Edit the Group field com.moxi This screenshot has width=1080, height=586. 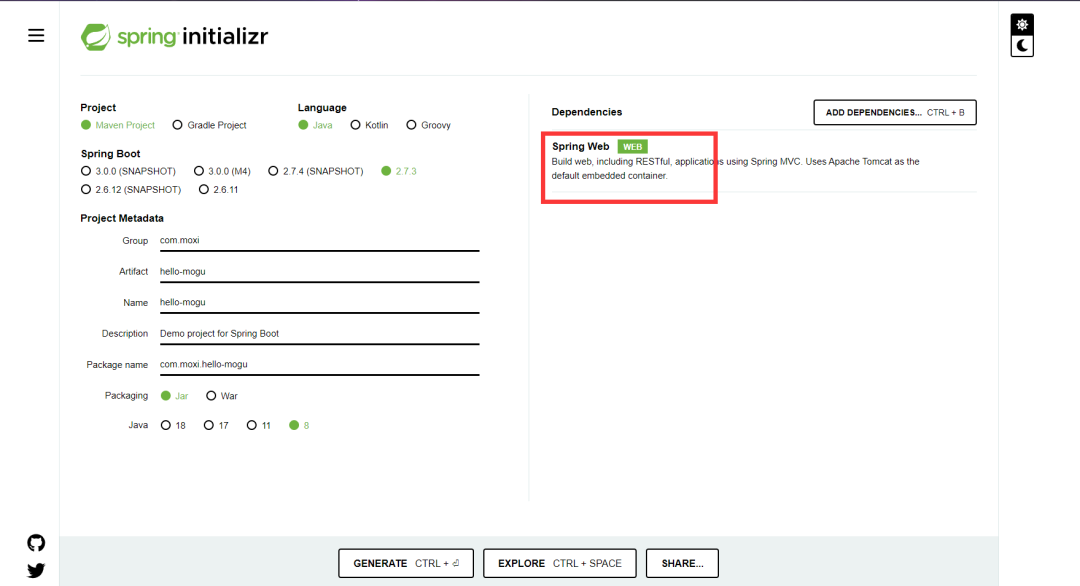point(320,240)
